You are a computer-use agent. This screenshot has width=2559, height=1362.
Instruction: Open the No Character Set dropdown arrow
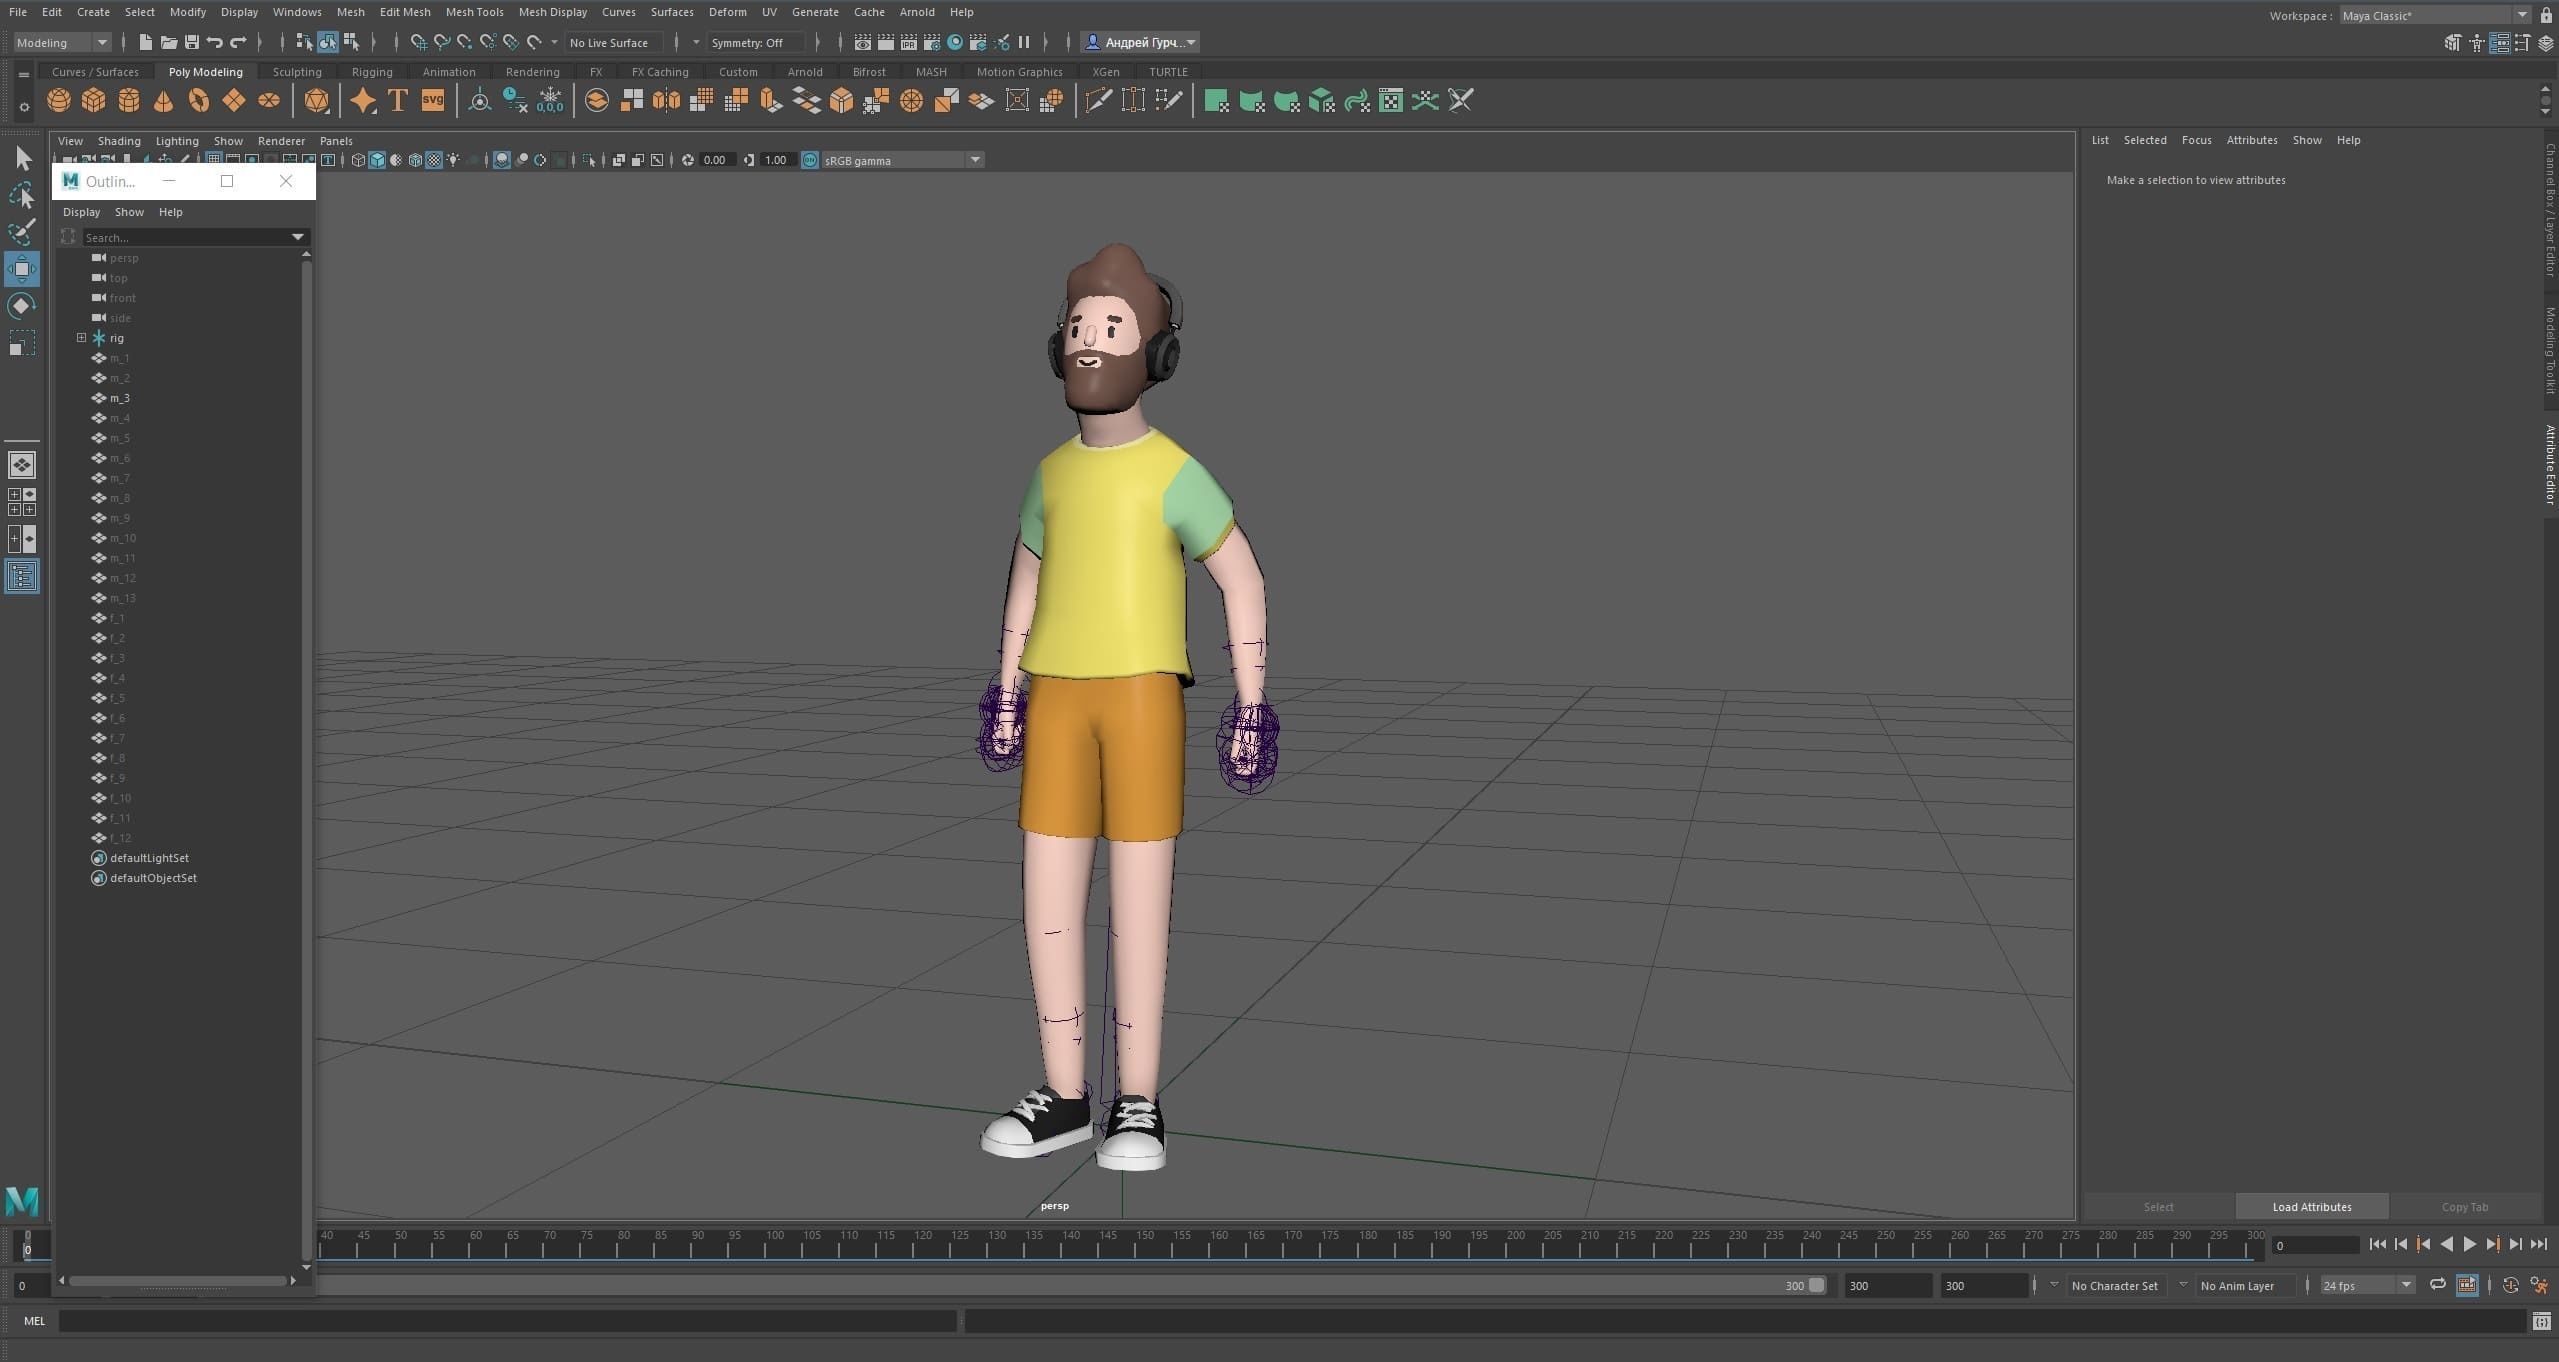2054,1285
